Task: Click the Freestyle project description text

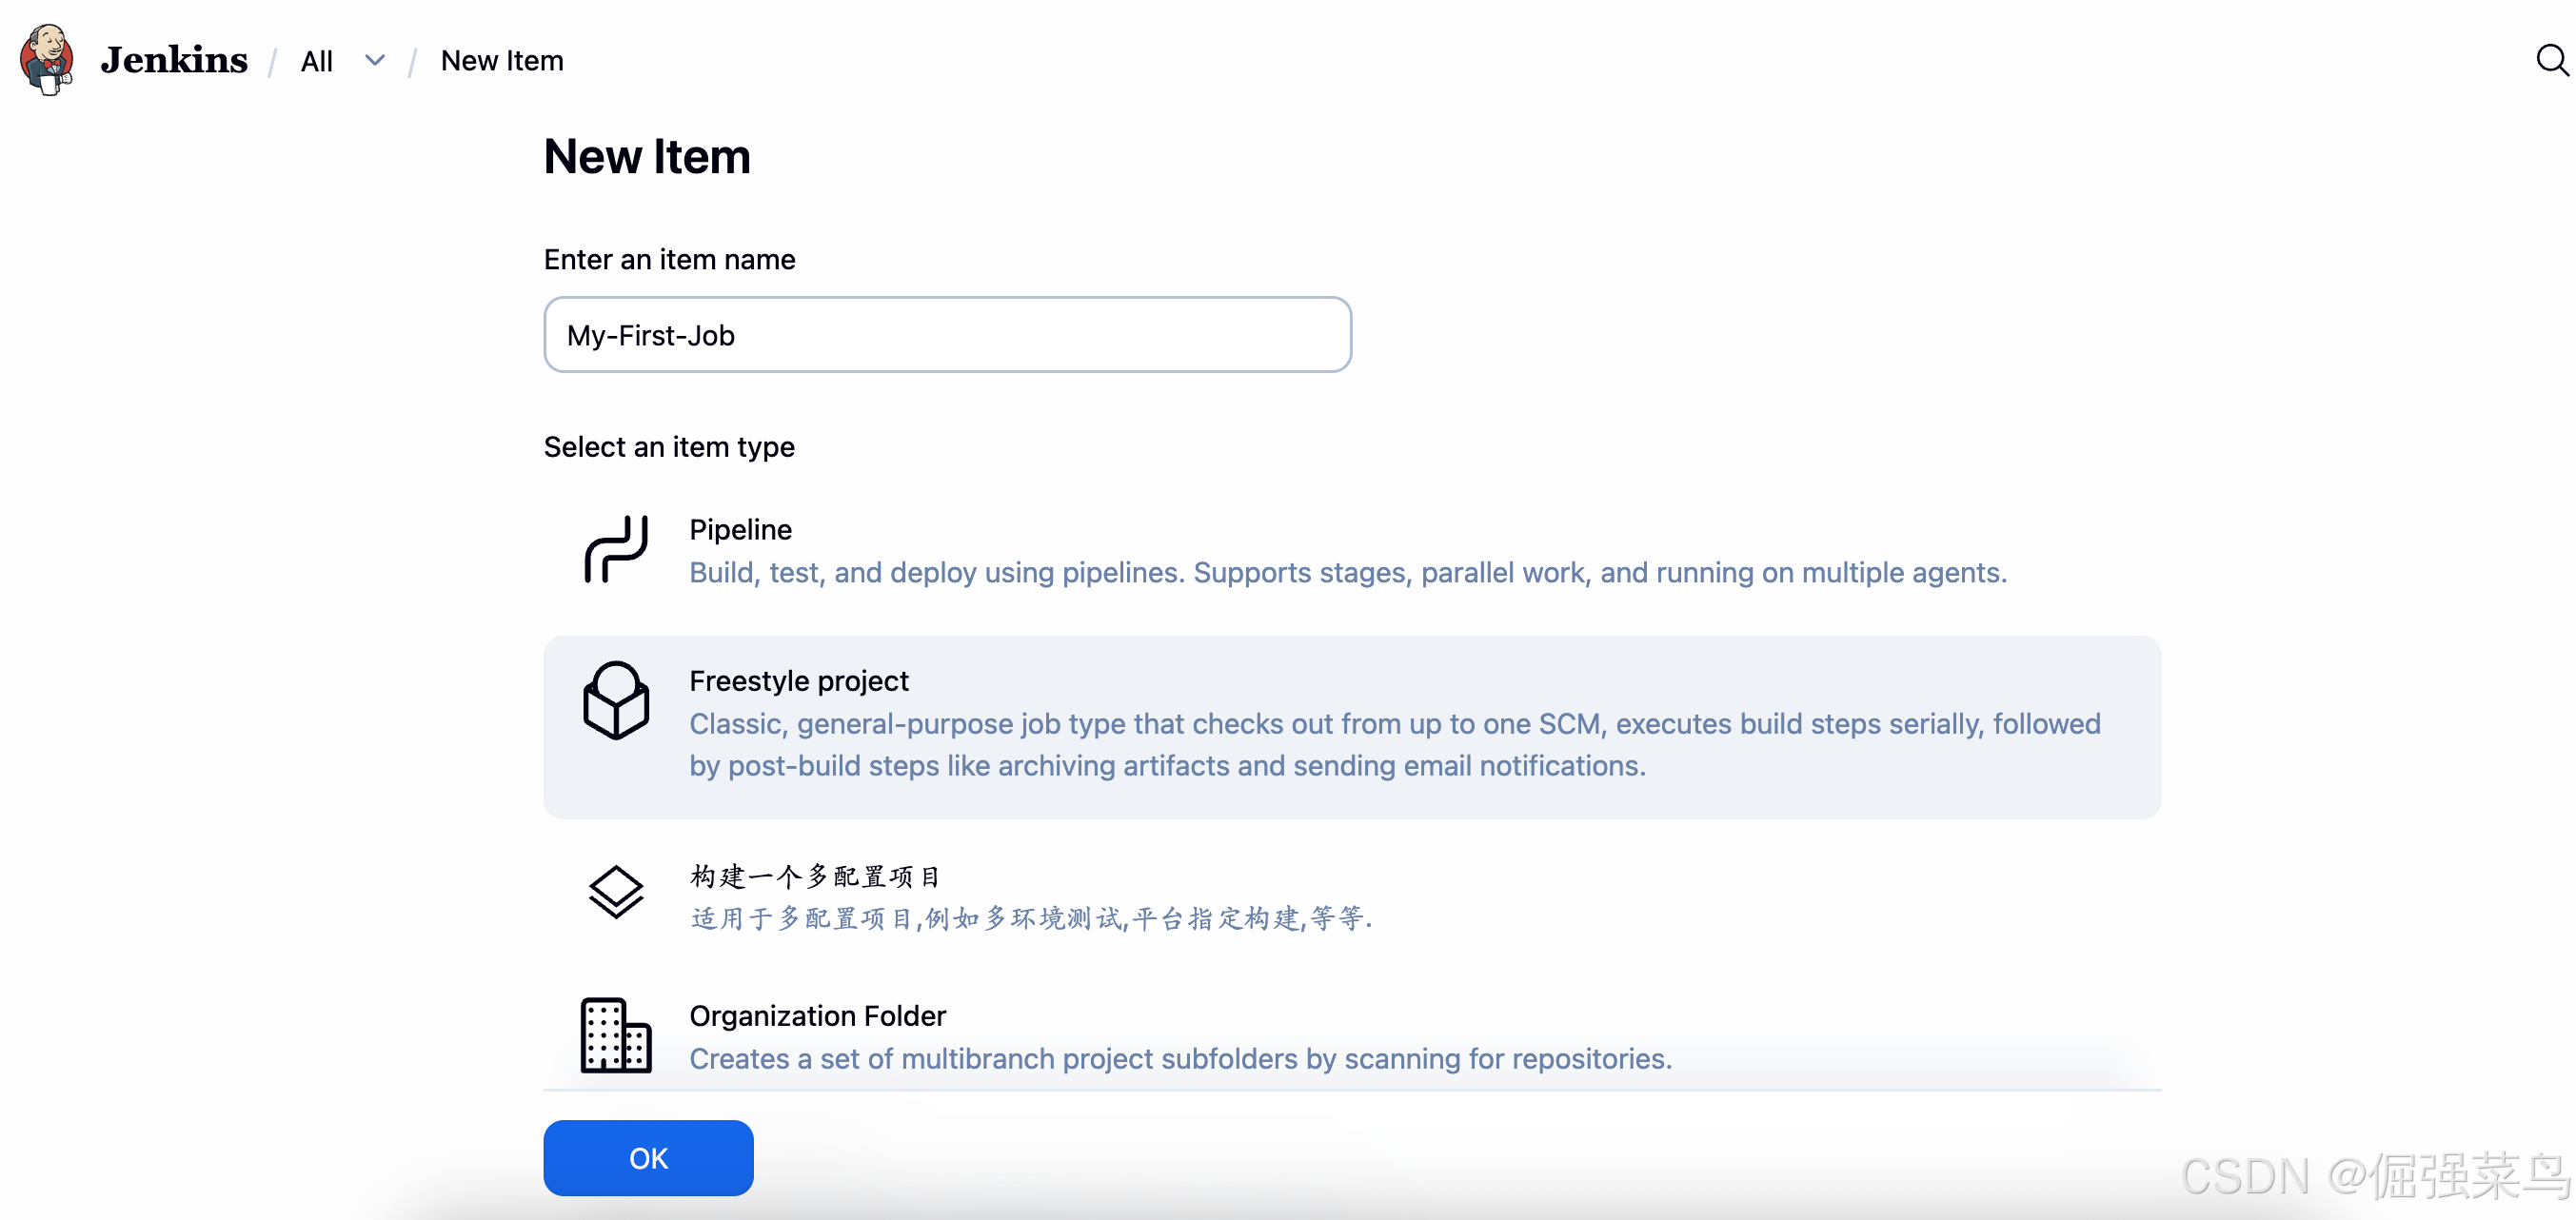Action: click(x=1394, y=745)
